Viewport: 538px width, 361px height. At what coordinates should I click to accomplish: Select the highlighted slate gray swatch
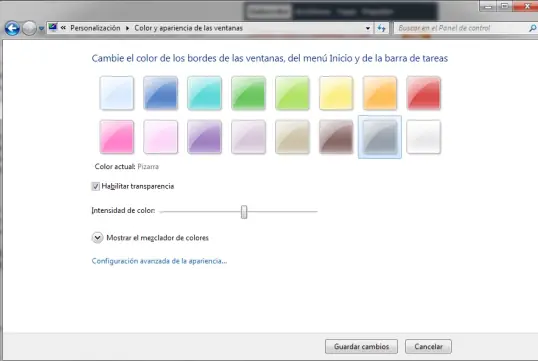380,137
